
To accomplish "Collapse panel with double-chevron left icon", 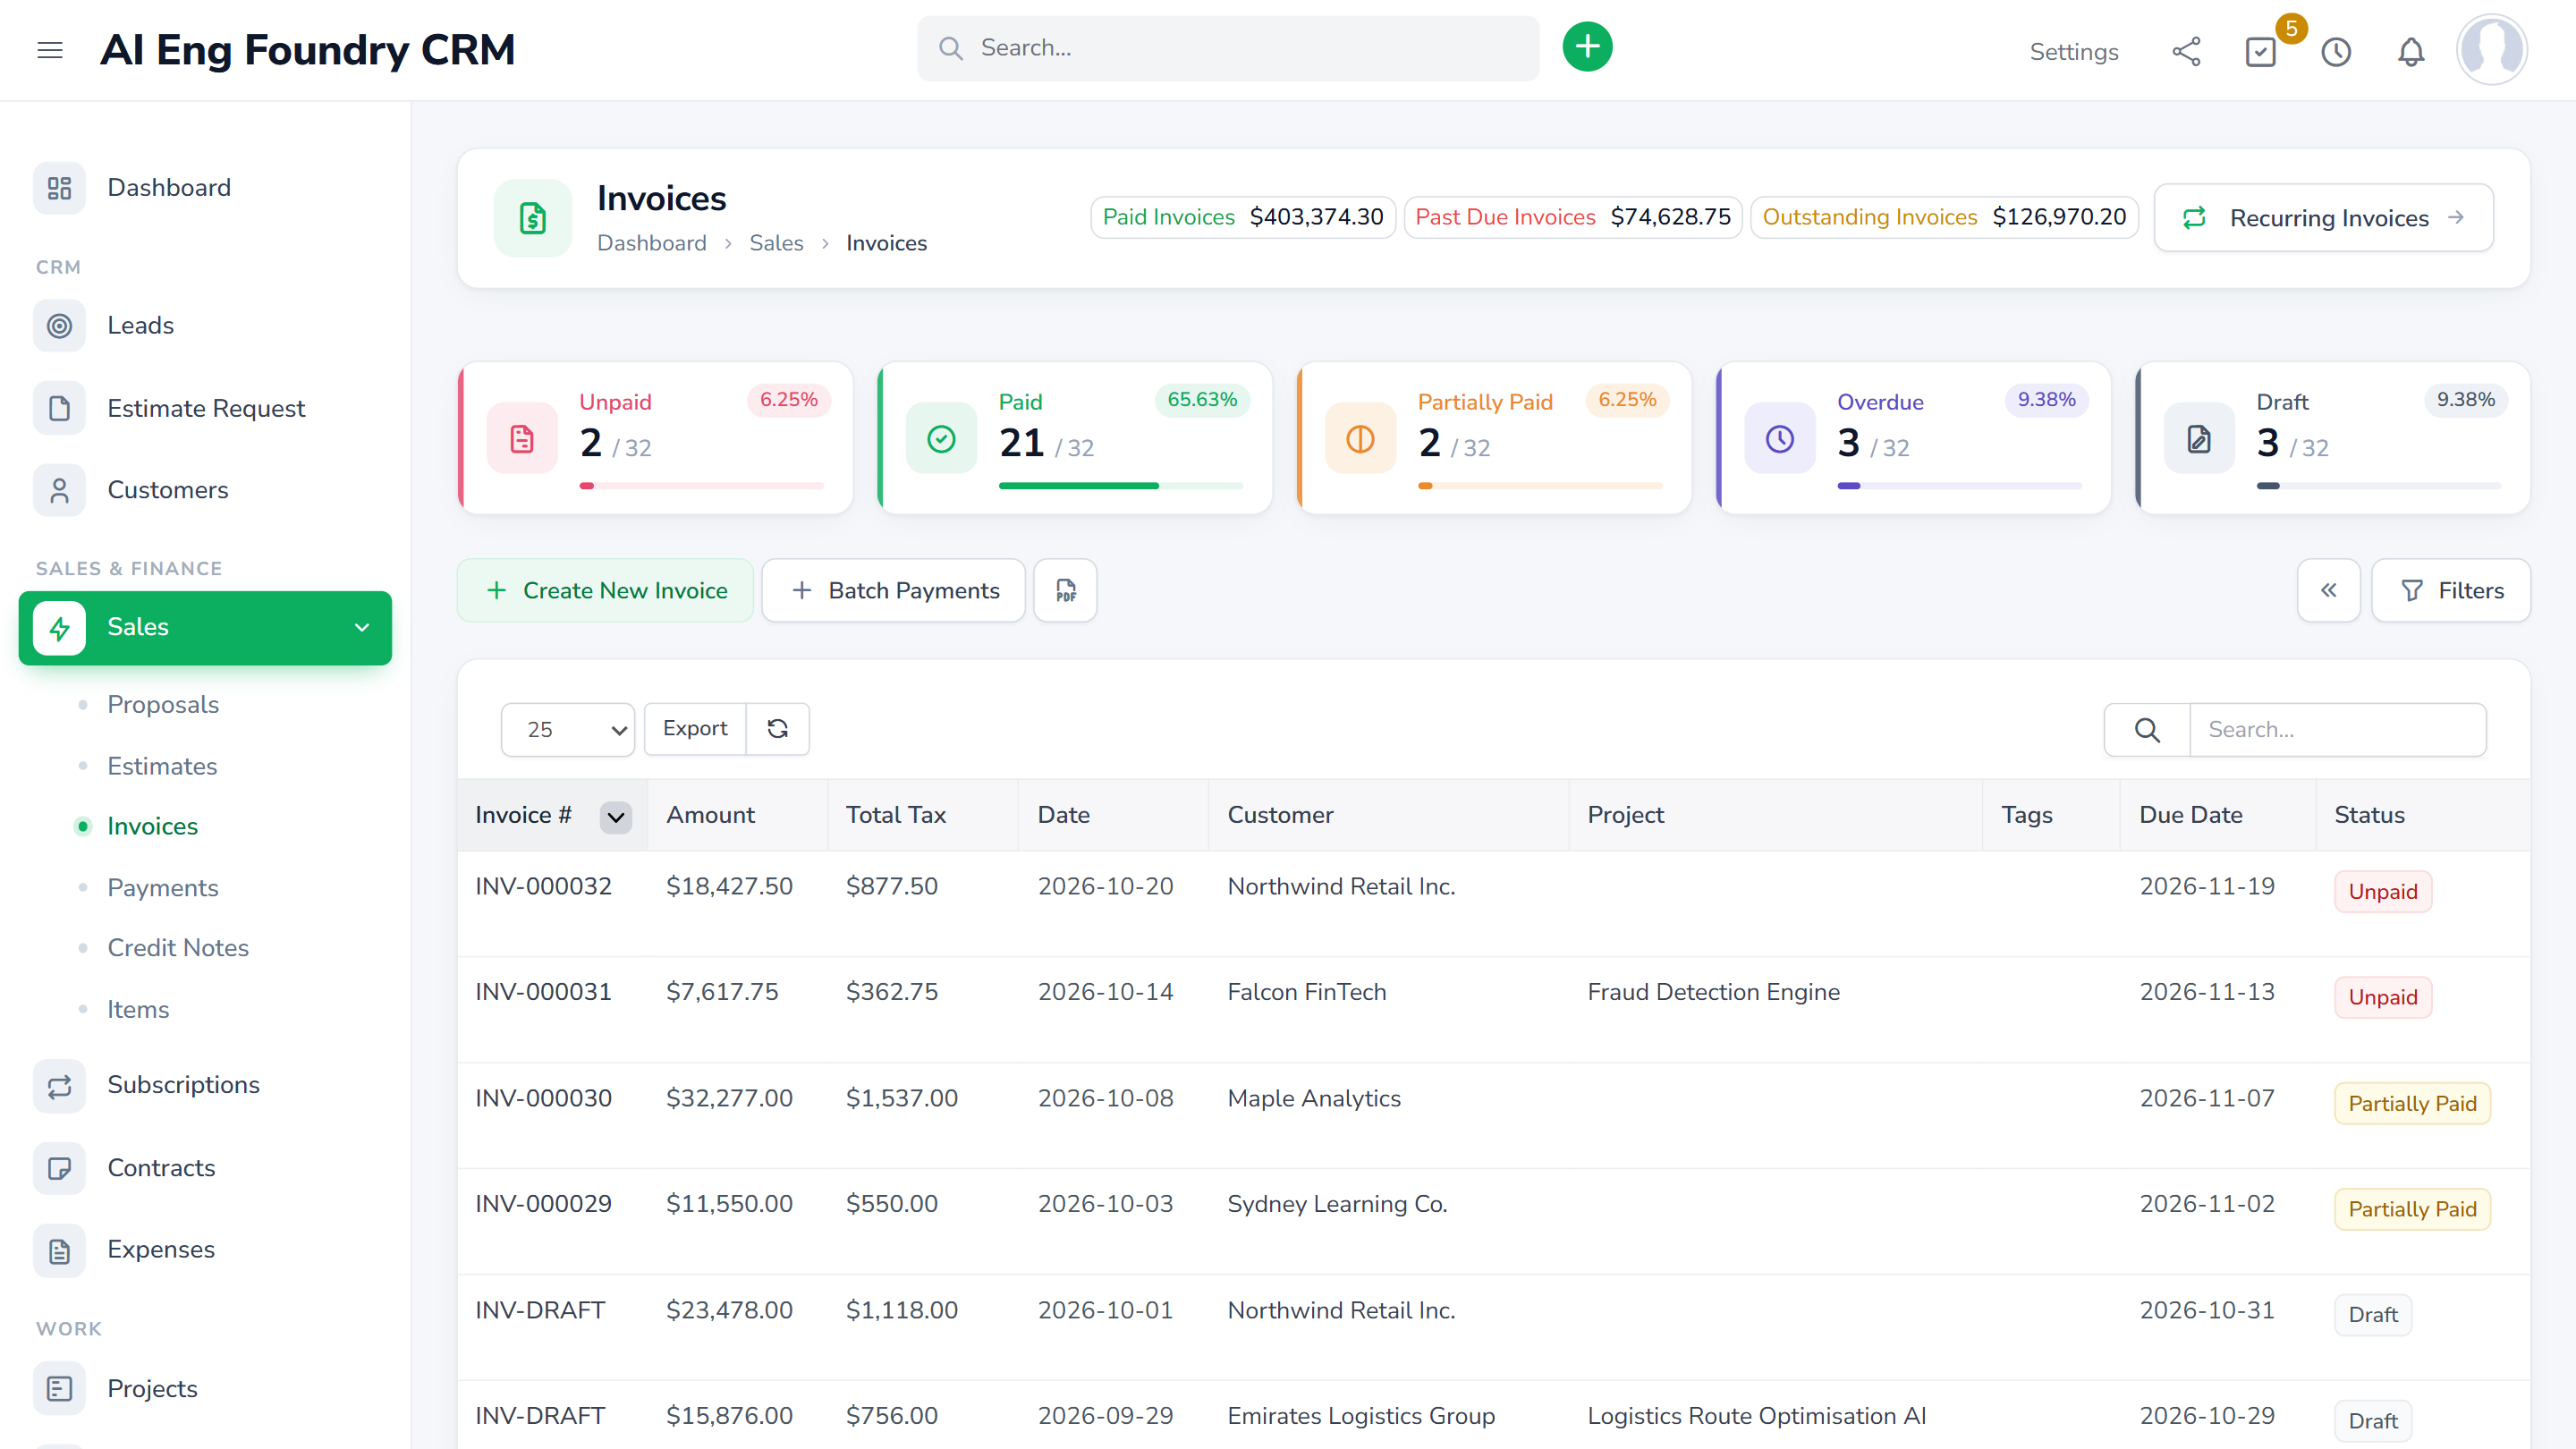I will [x=2328, y=590].
